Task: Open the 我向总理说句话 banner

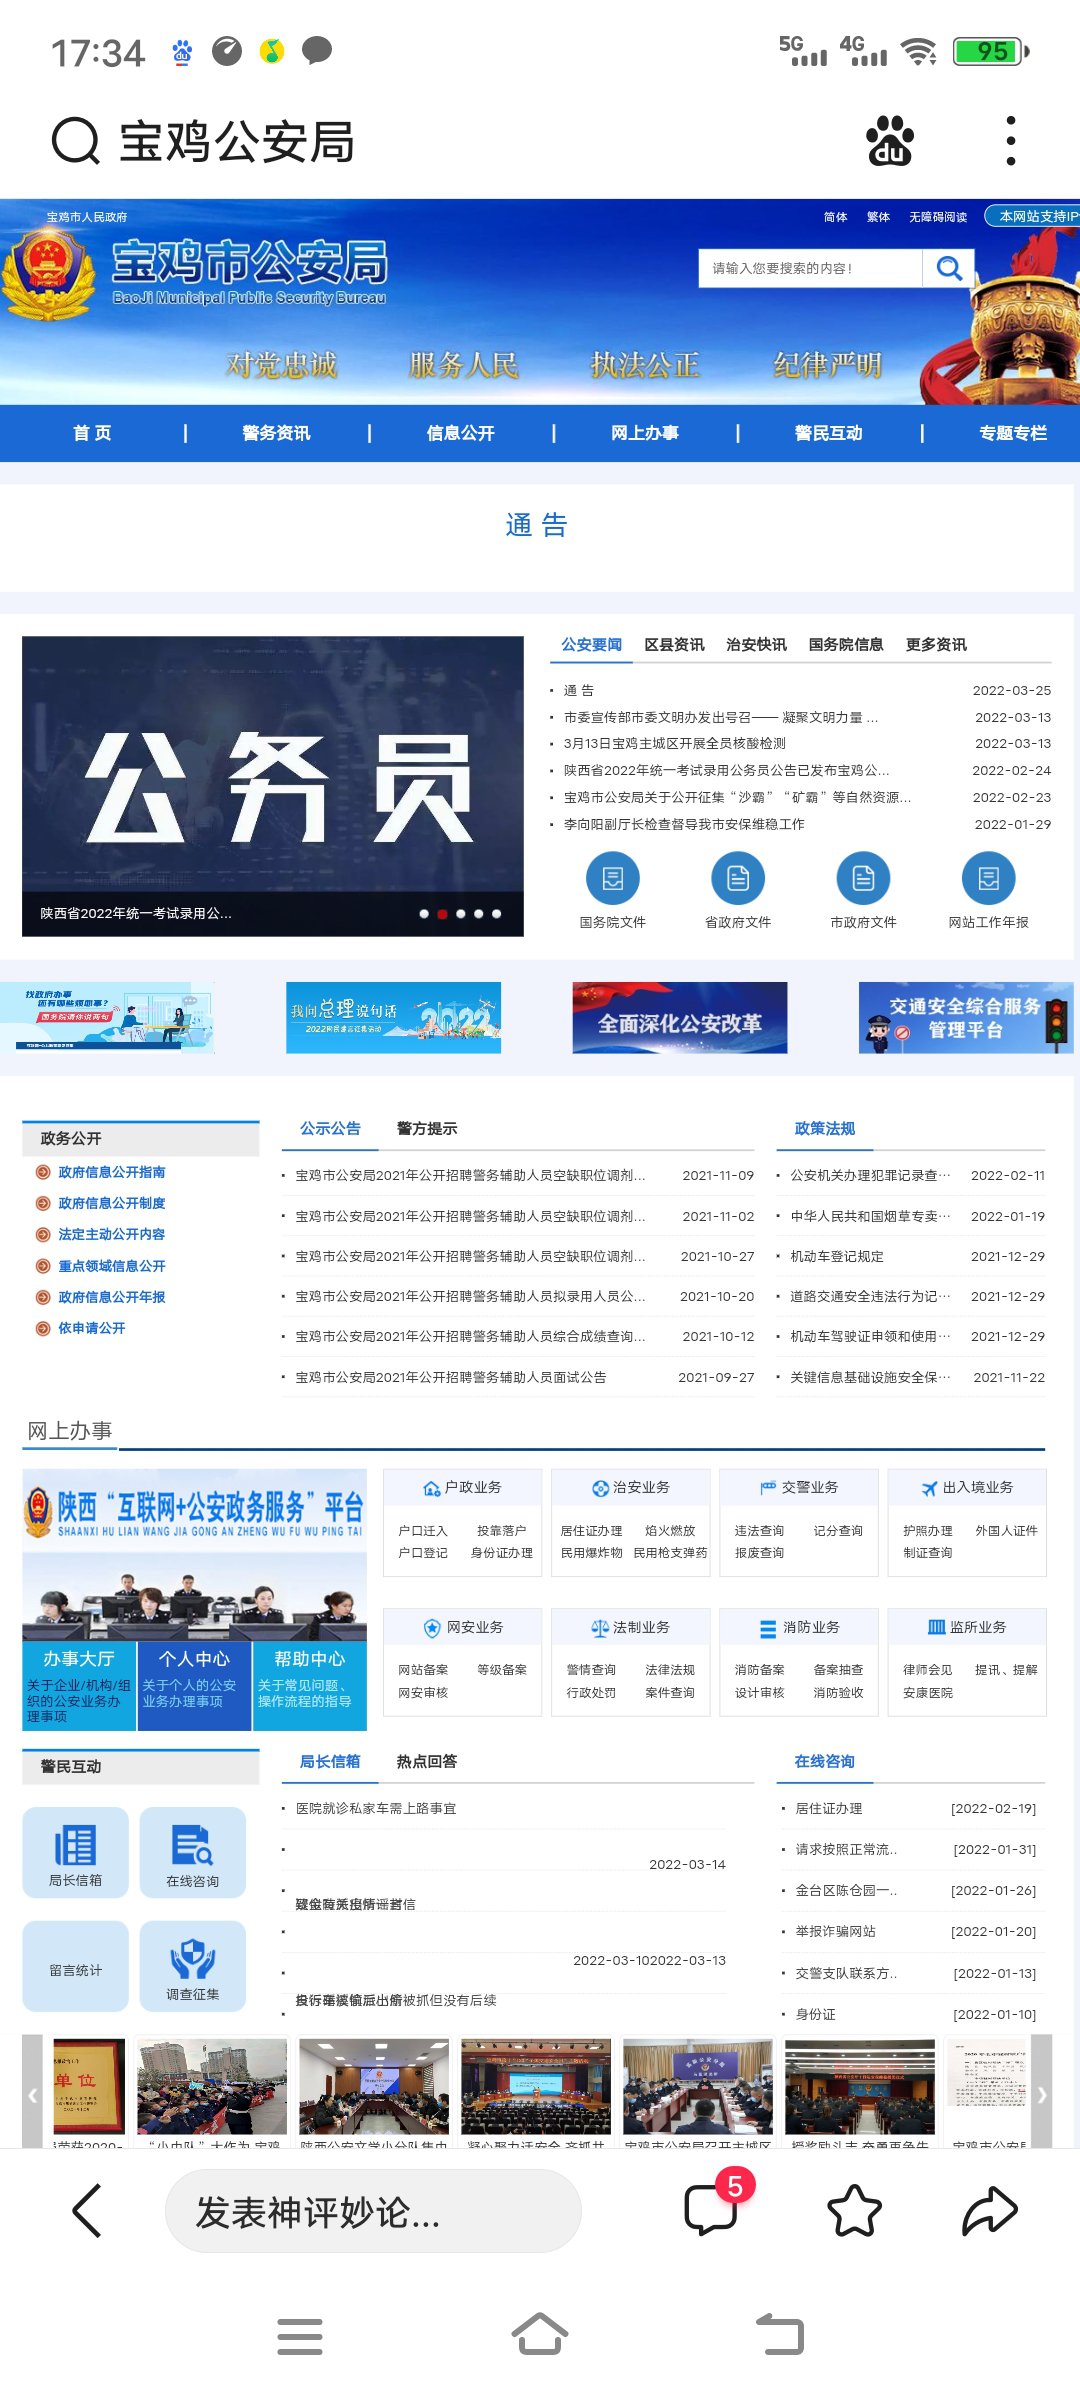Action: [394, 1018]
